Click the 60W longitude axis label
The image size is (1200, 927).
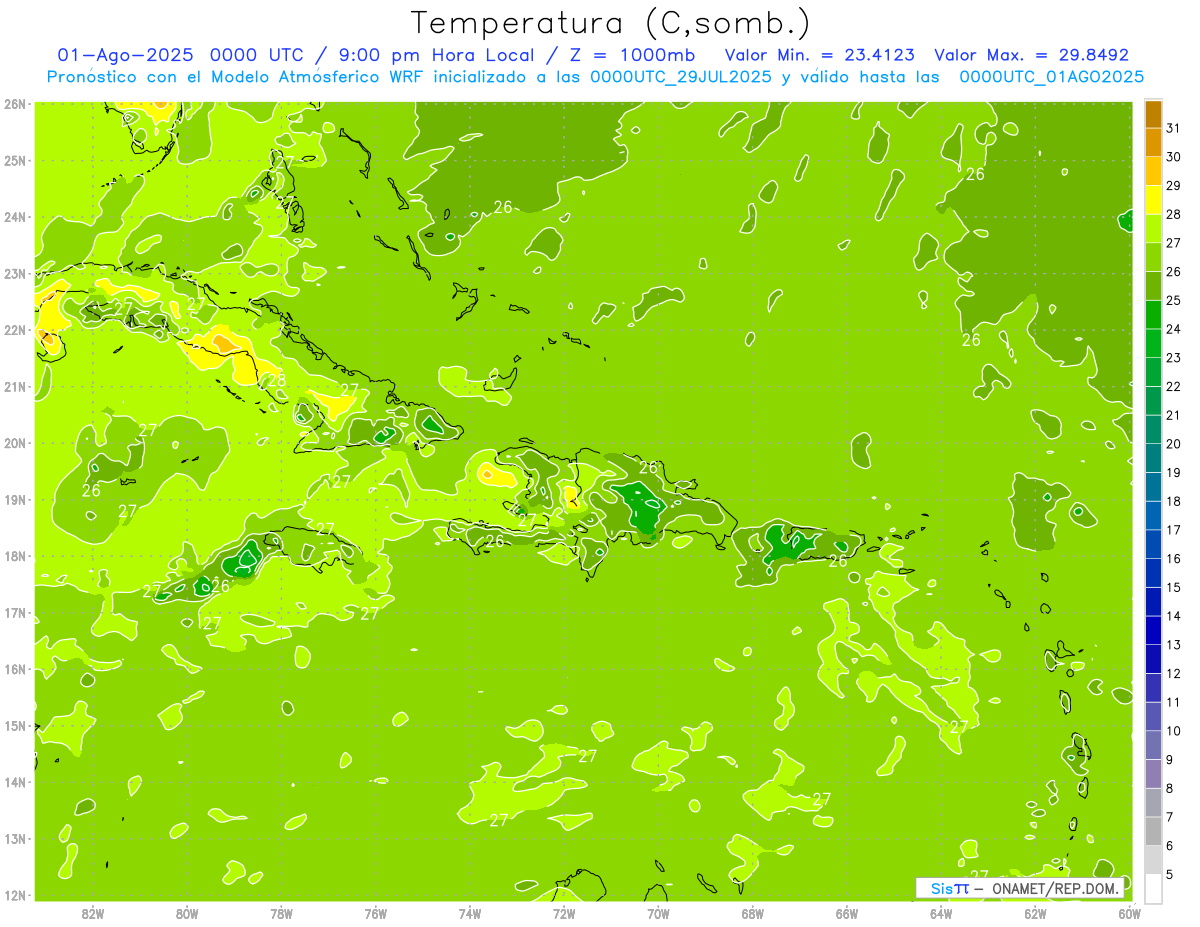pyautogui.click(x=1129, y=914)
